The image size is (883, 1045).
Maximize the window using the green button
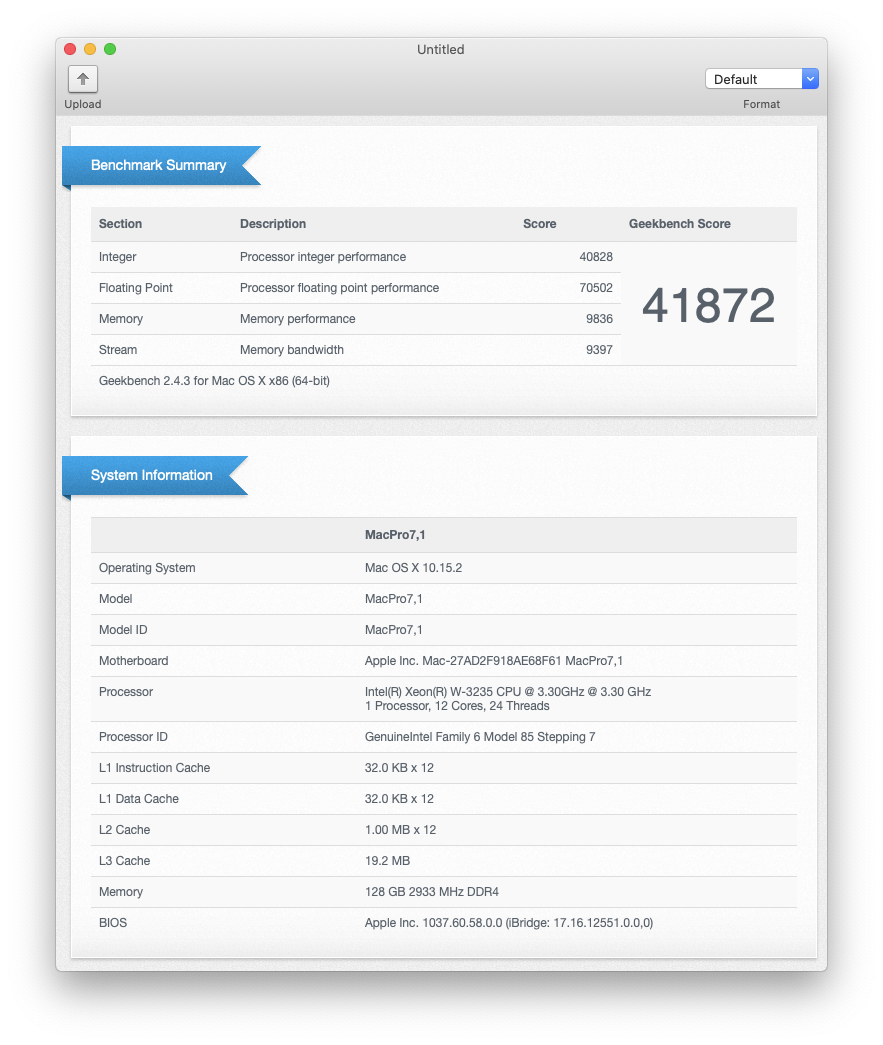coord(110,49)
